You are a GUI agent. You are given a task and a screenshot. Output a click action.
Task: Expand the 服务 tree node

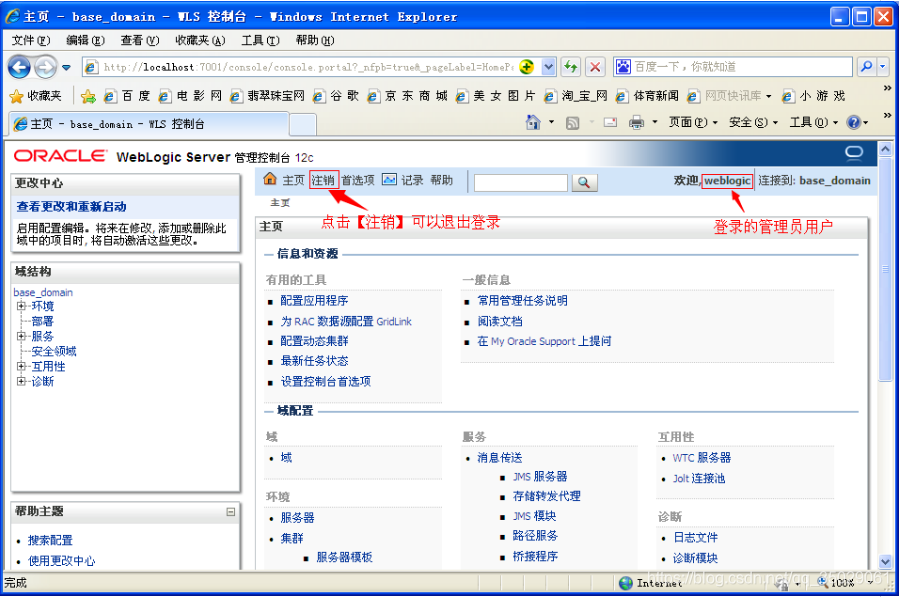[x=21, y=336]
